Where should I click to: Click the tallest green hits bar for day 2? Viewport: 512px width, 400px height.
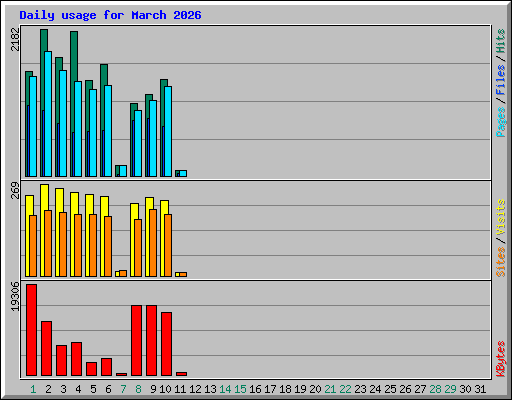click(x=44, y=40)
